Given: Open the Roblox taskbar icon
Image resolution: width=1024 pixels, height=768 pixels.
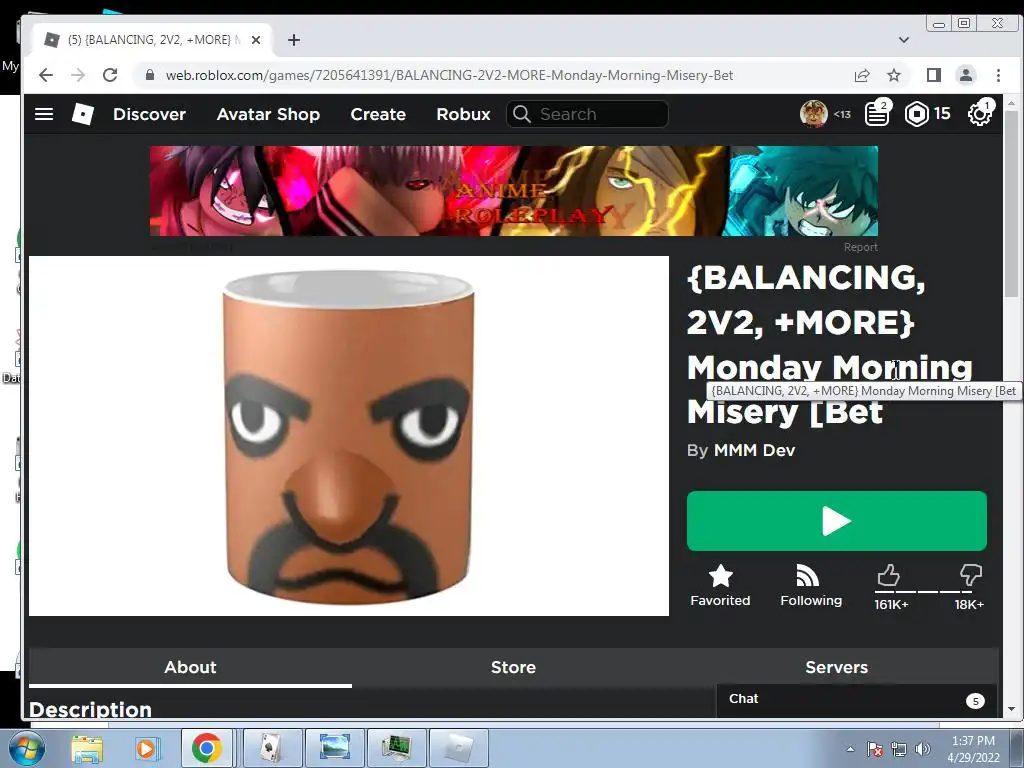Looking at the screenshot, I should pyautogui.click(x=458, y=748).
